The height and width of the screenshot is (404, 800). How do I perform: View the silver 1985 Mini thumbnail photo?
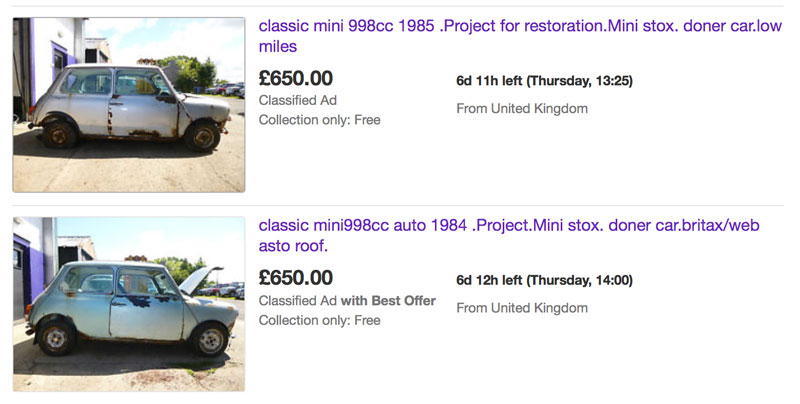pos(129,105)
